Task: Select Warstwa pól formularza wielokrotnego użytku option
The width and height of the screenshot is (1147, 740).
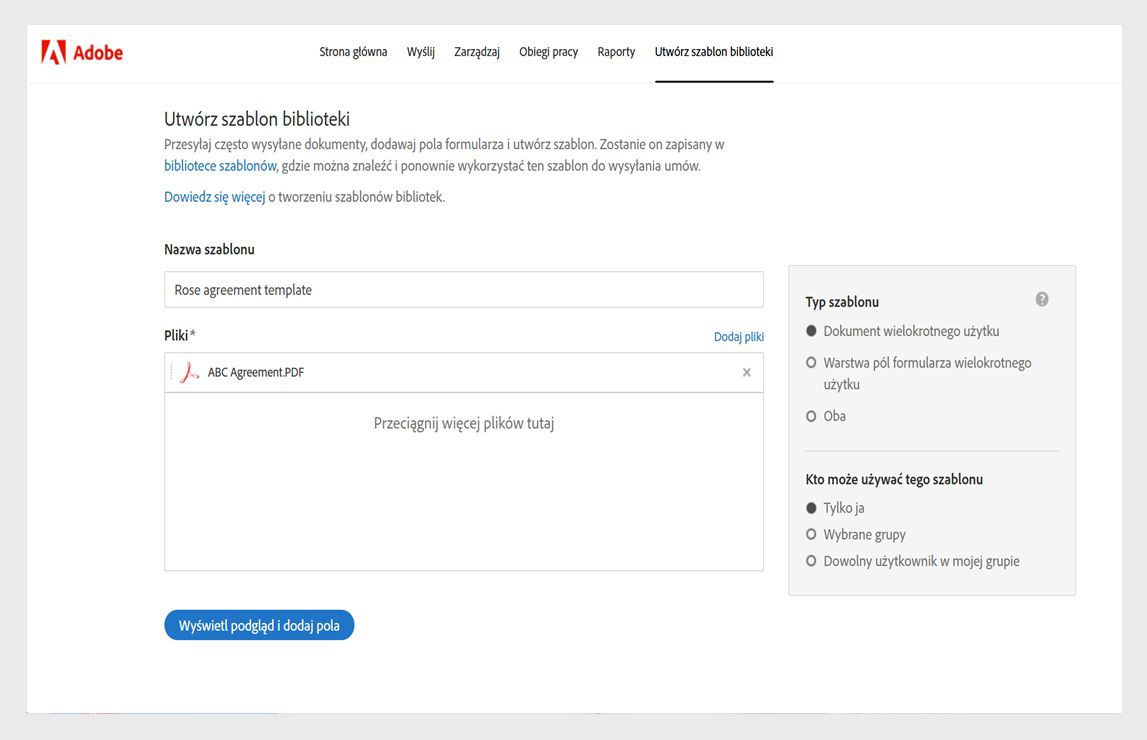Action: pyautogui.click(x=811, y=363)
